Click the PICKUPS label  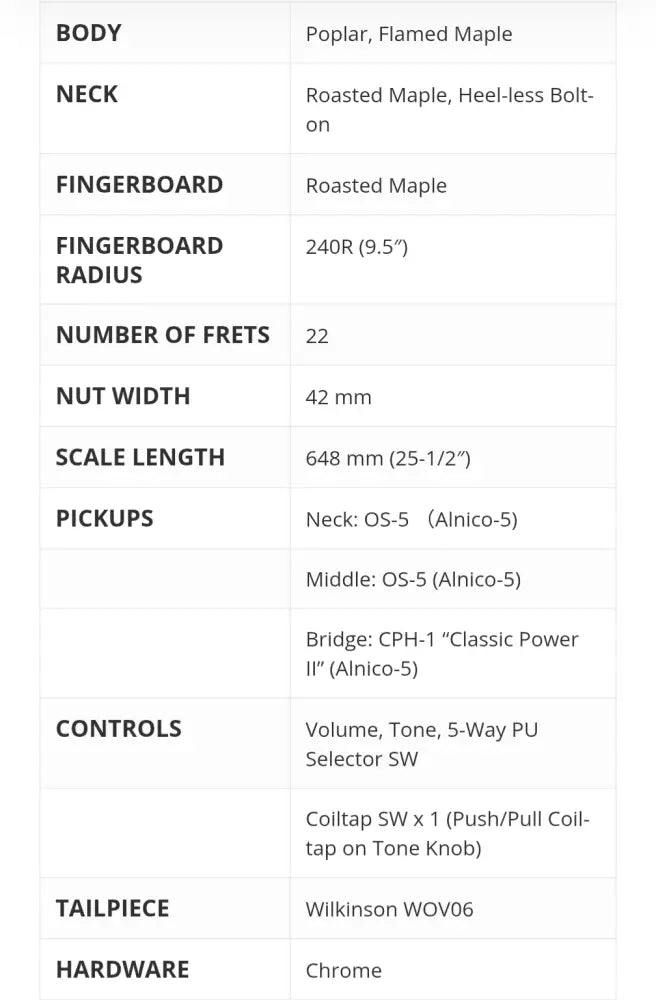click(105, 518)
